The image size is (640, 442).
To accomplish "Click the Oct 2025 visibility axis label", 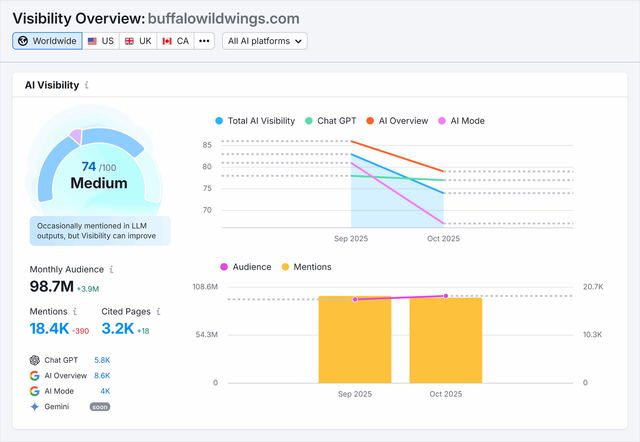I will [x=444, y=239].
